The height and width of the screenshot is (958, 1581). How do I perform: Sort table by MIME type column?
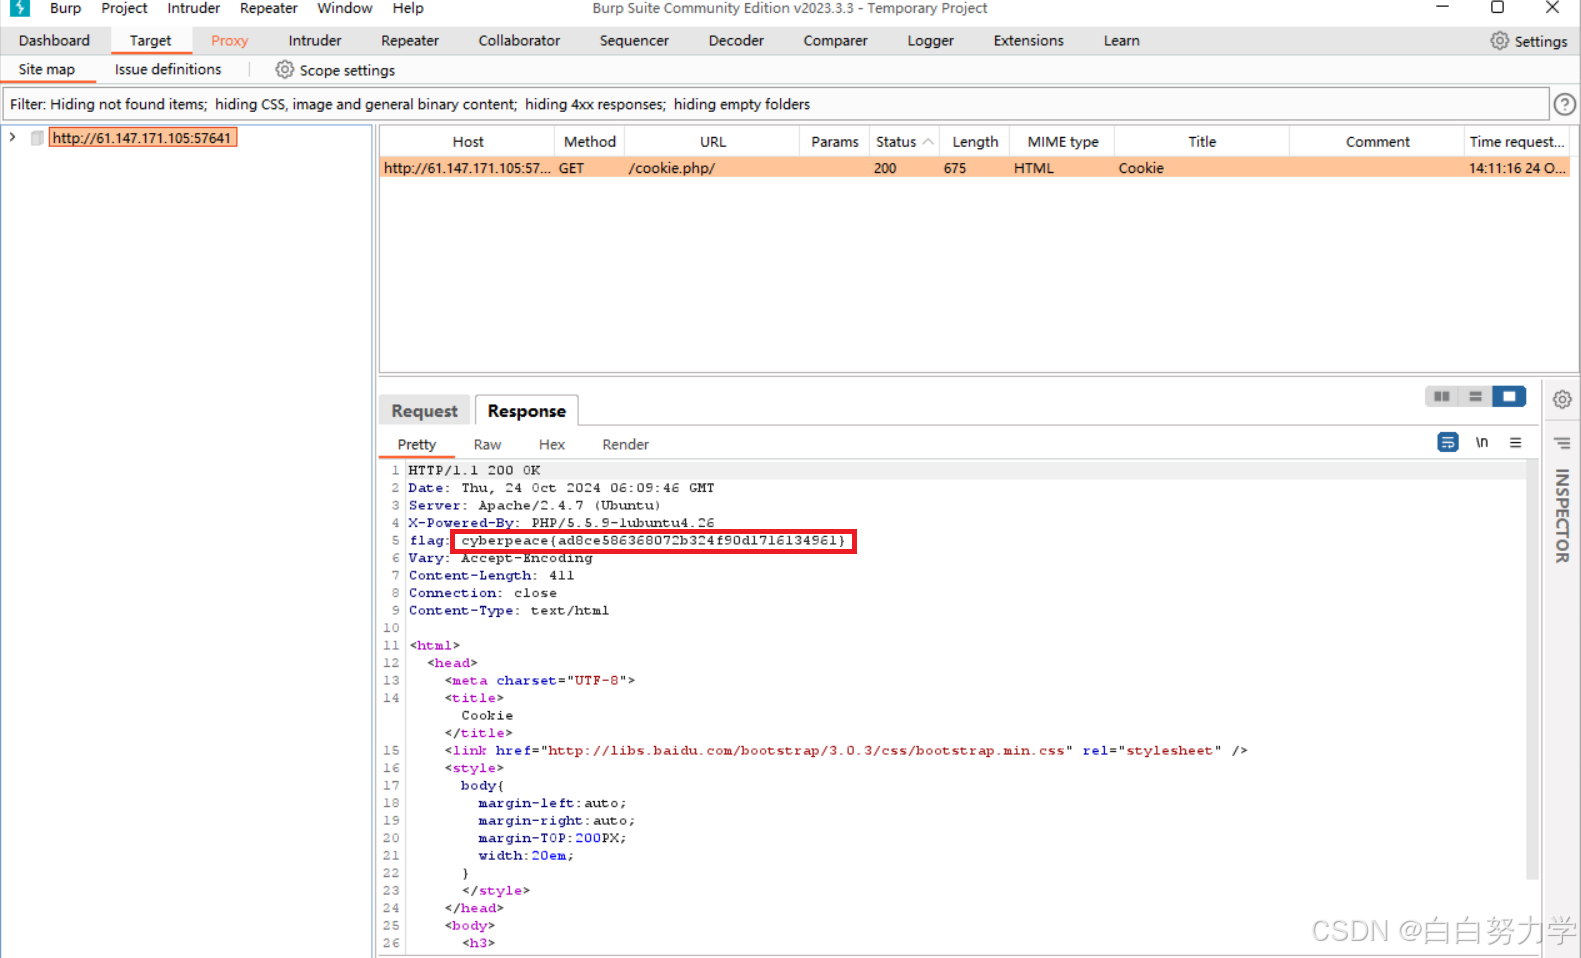coord(1062,142)
